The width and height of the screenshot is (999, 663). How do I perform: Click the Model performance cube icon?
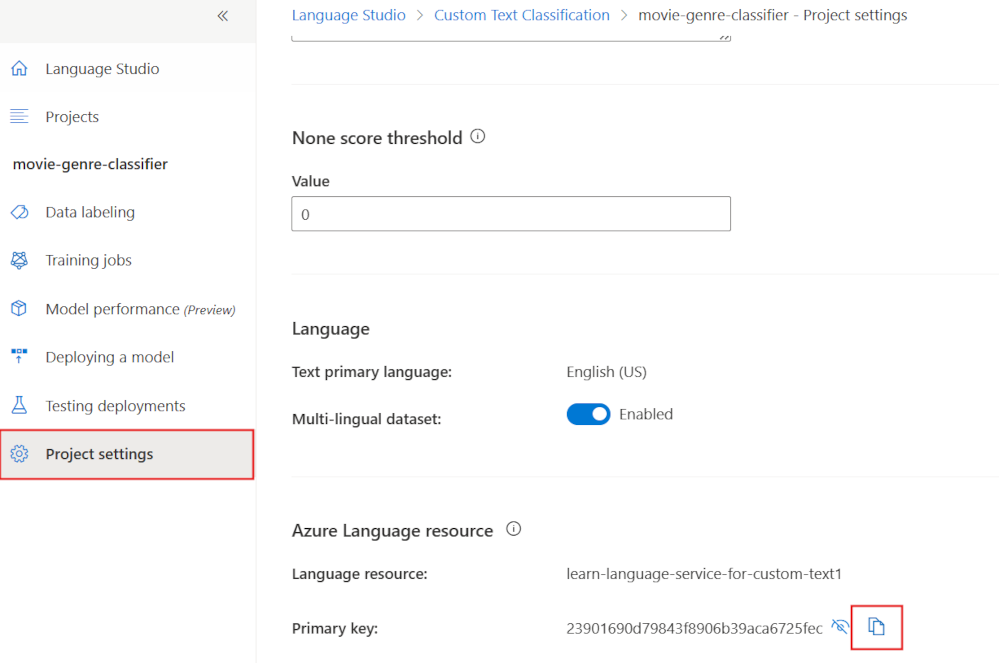click(19, 308)
